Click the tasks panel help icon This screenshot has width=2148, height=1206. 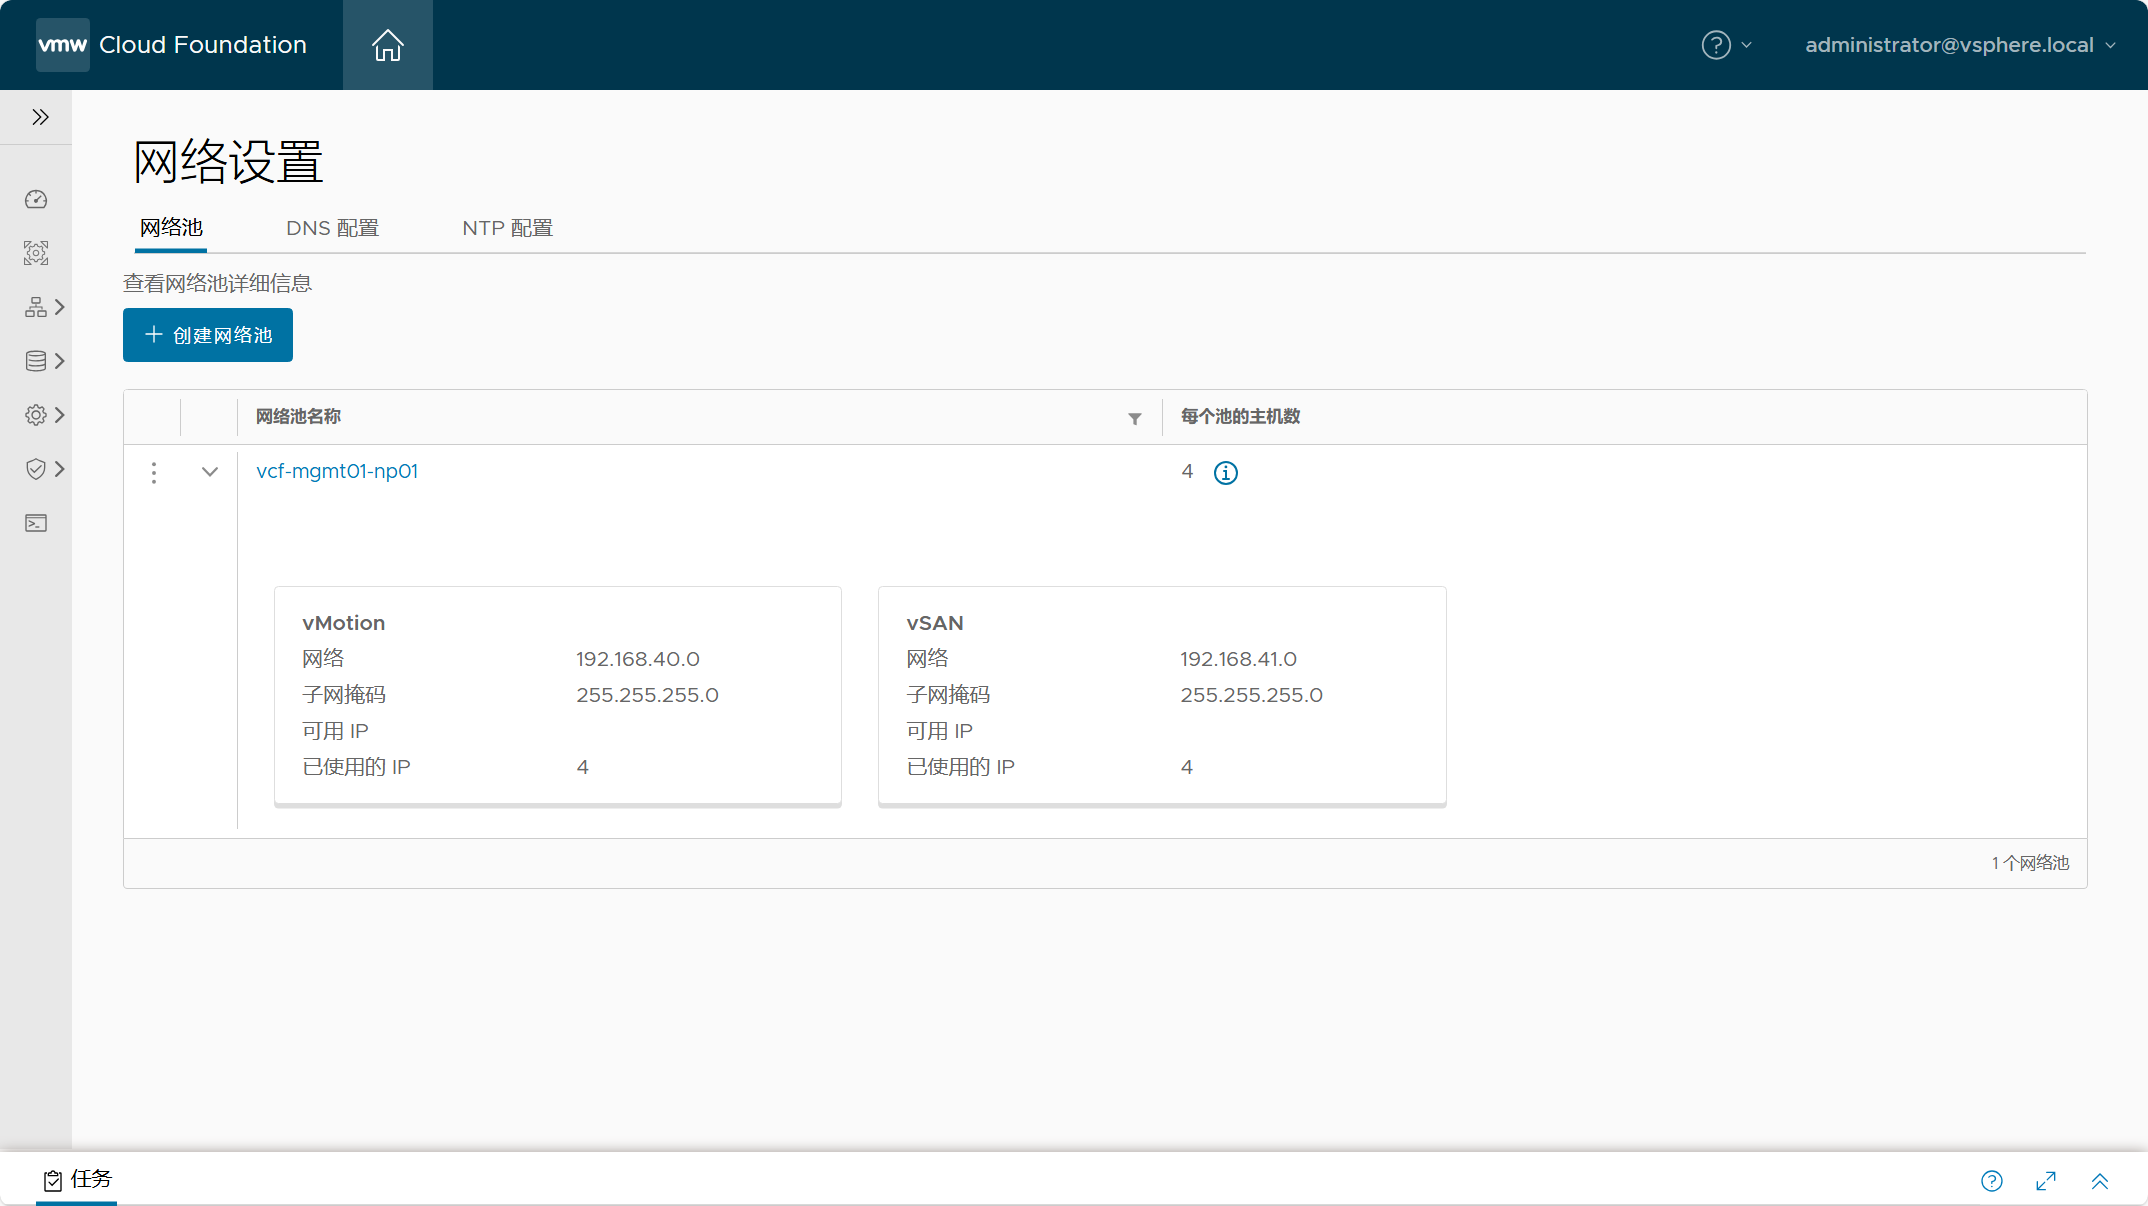(1992, 1181)
